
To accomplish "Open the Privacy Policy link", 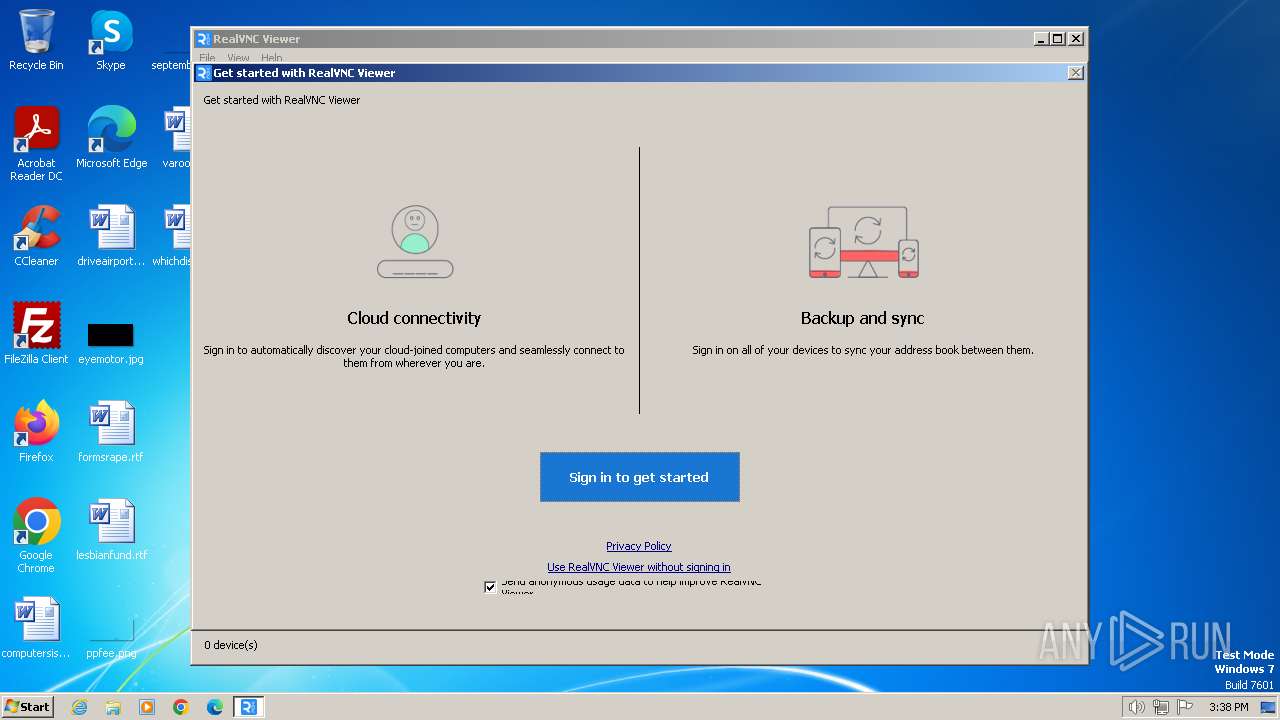I will click(638, 546).
